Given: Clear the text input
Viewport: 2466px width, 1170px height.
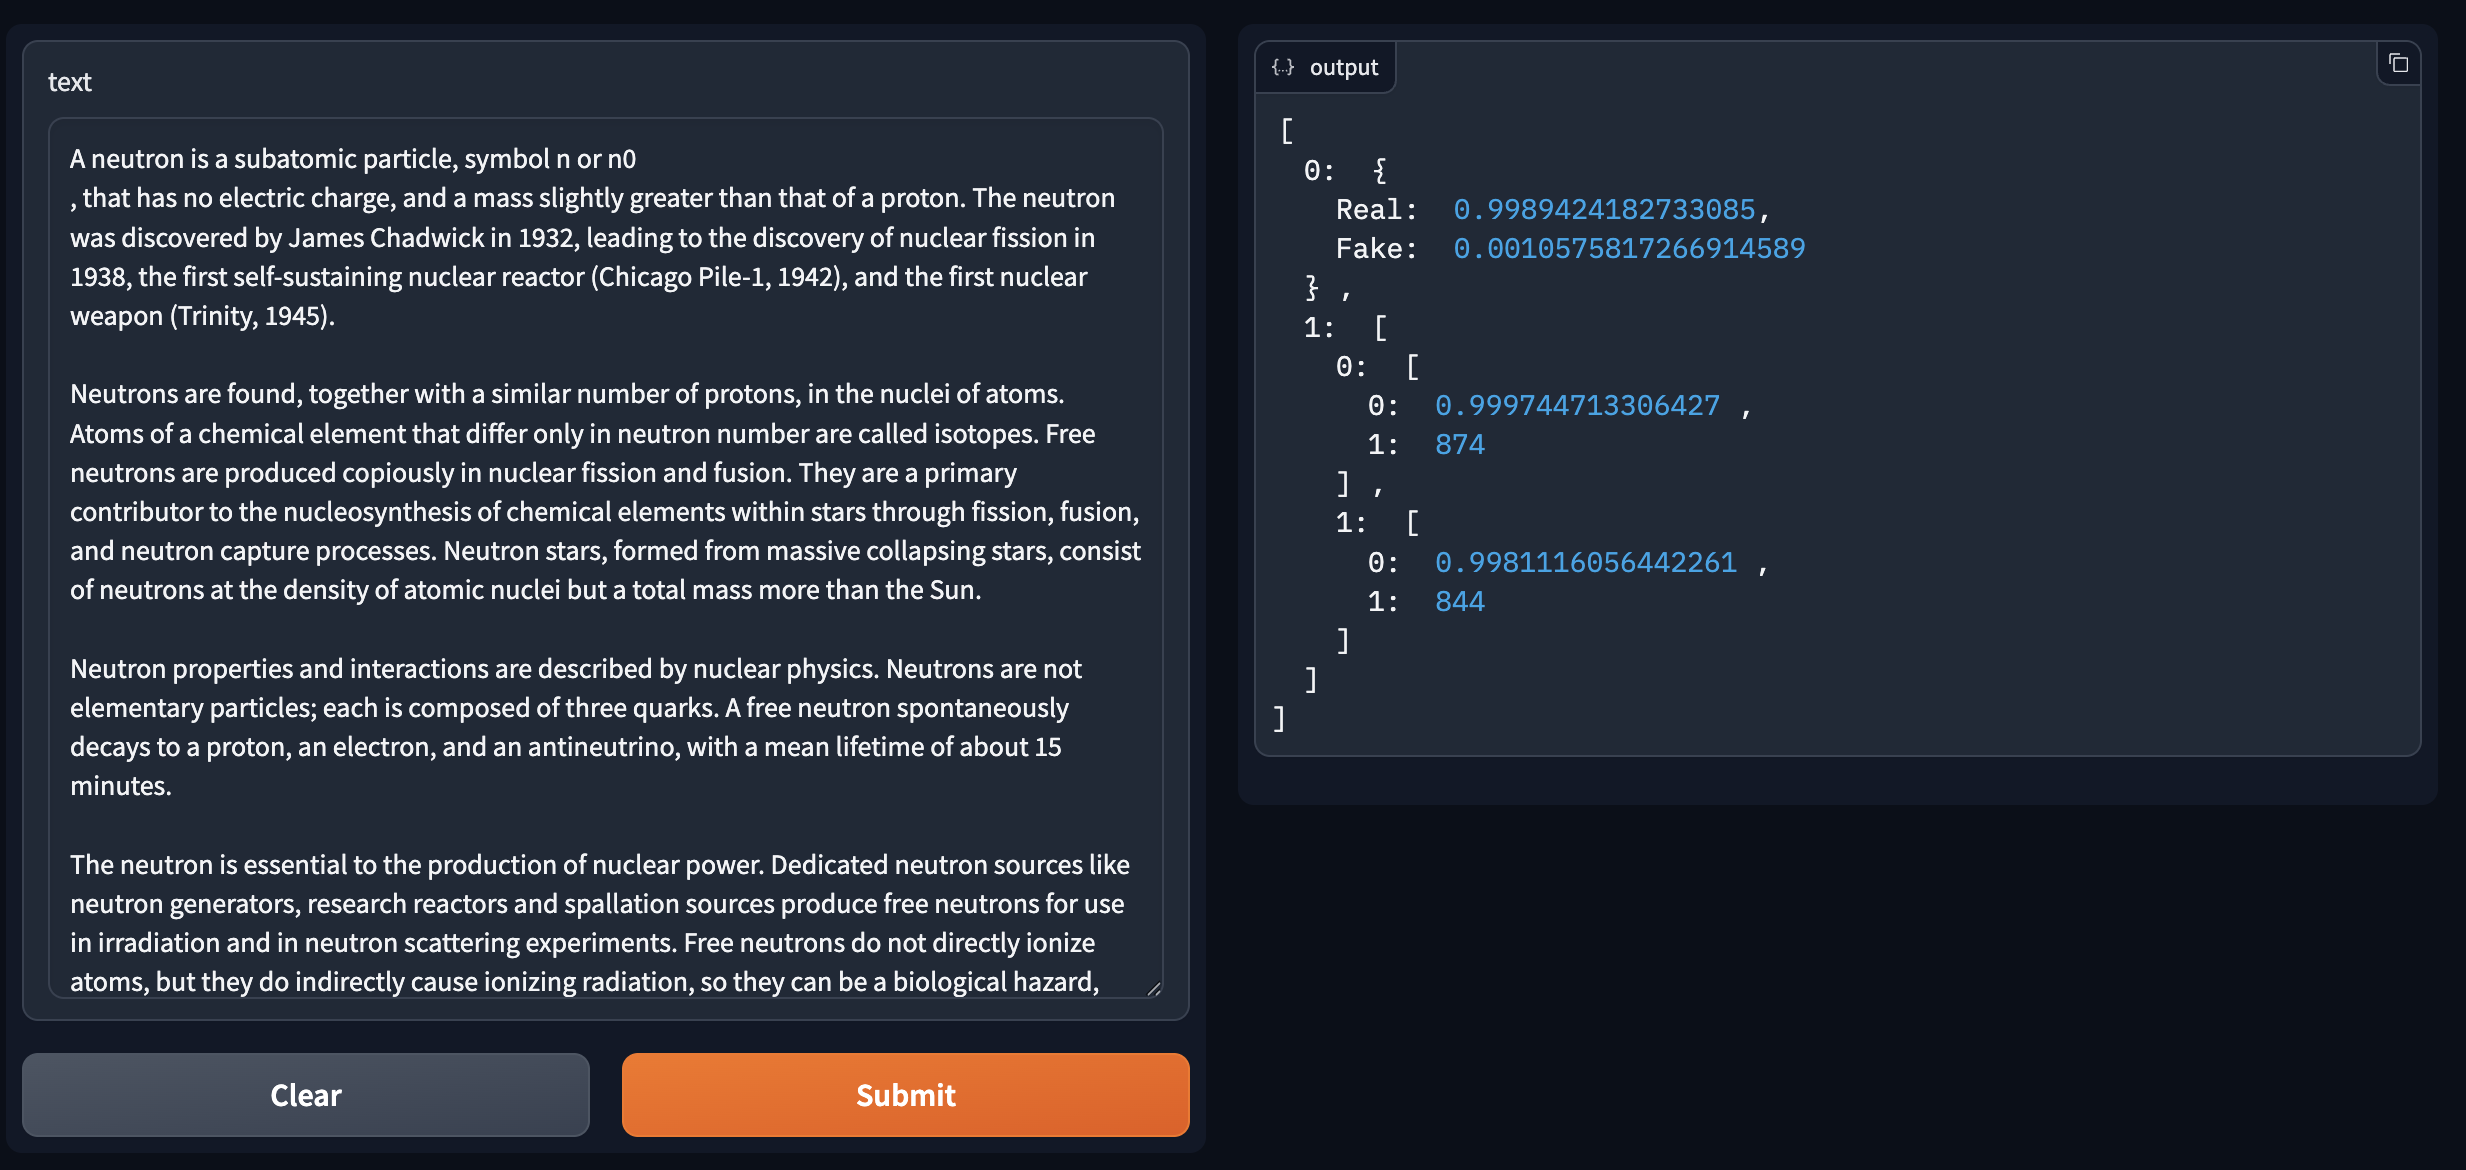Looking at the screenshot, I should [x=306, y=1095].
